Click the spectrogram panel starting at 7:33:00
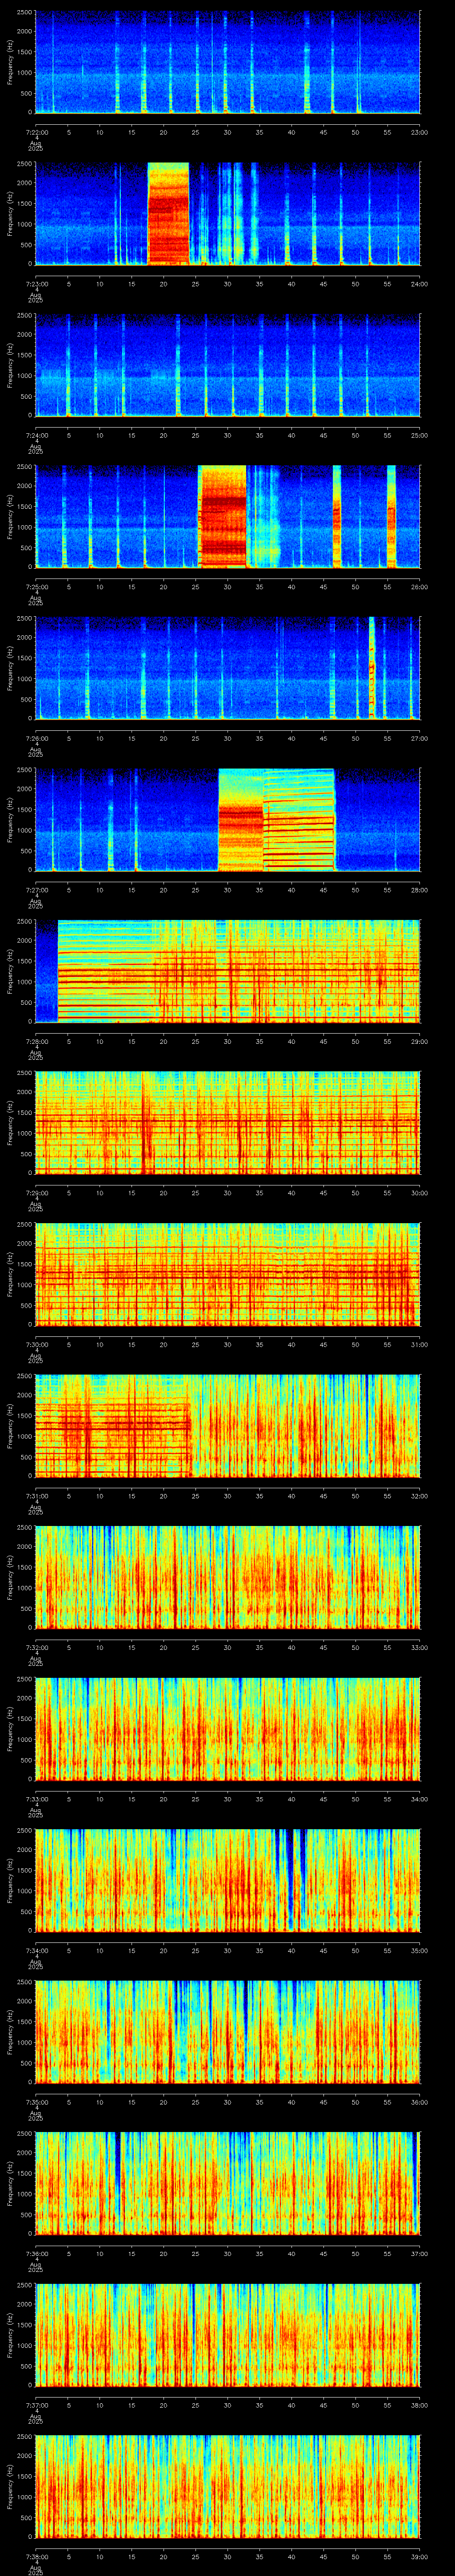This screenshot has height=2576, width=455. tap(227, 1728)
